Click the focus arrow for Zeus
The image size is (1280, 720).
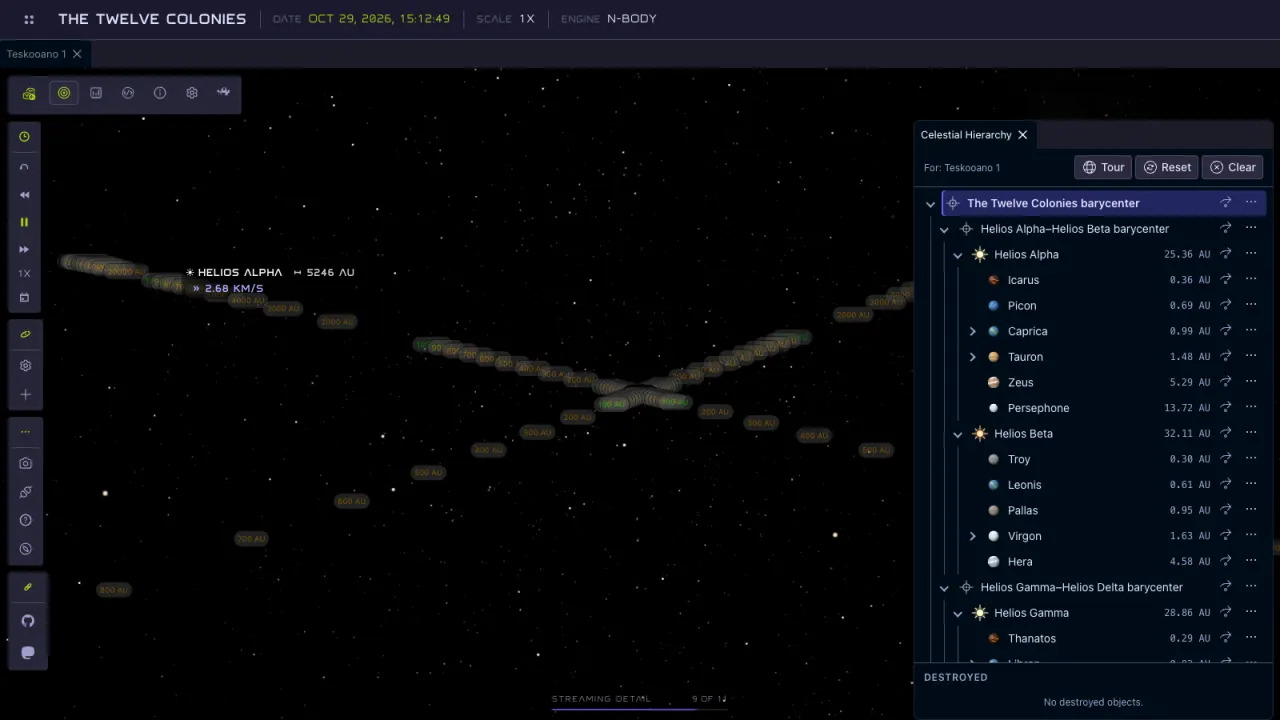coord(1226,382)
